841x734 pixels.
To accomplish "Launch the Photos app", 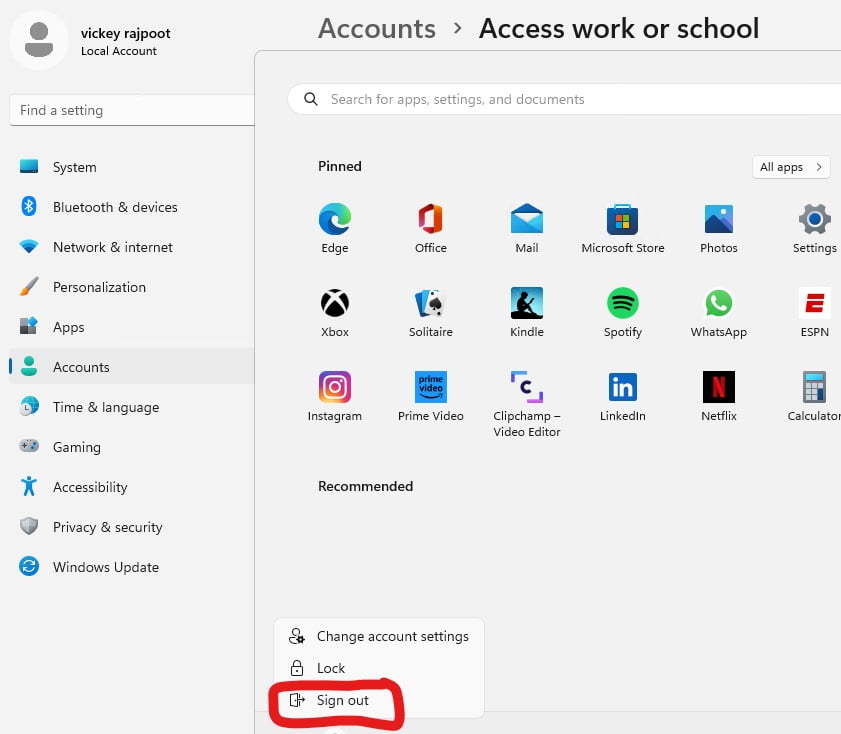I will [x=719, y=219].
